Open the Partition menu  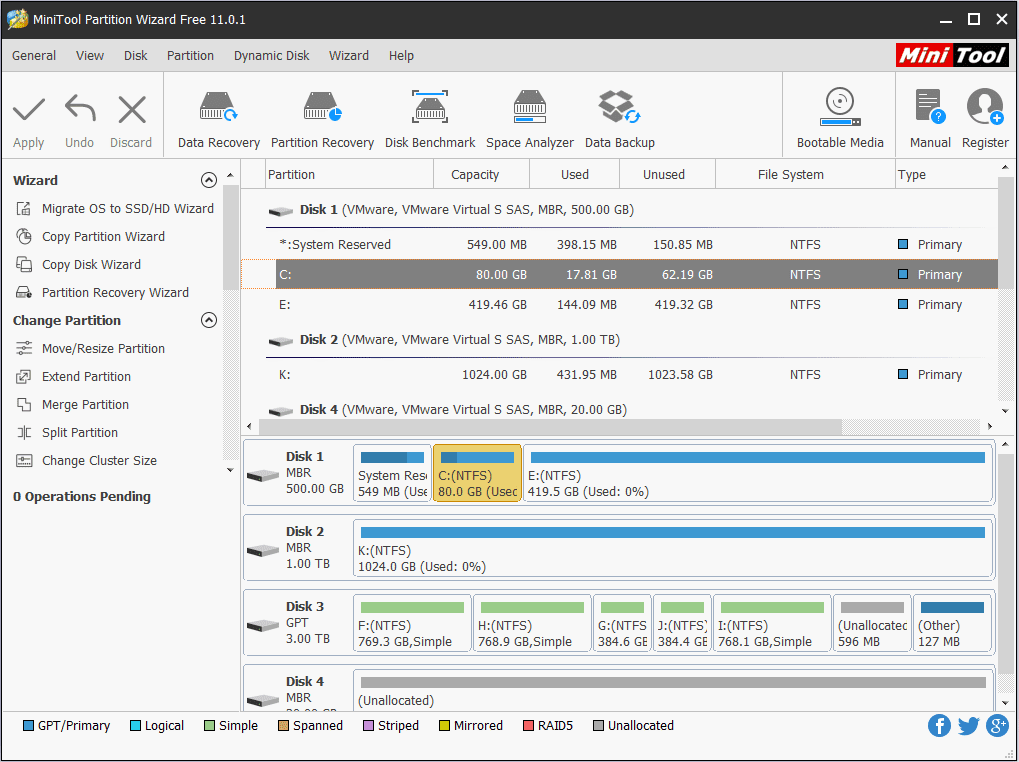coord(190,56)
